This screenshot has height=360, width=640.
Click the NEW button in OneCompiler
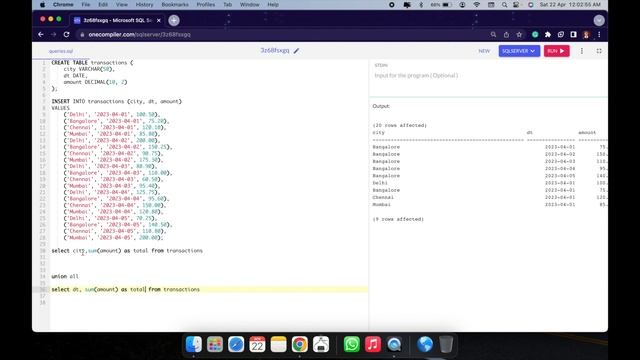coord(484,51)
